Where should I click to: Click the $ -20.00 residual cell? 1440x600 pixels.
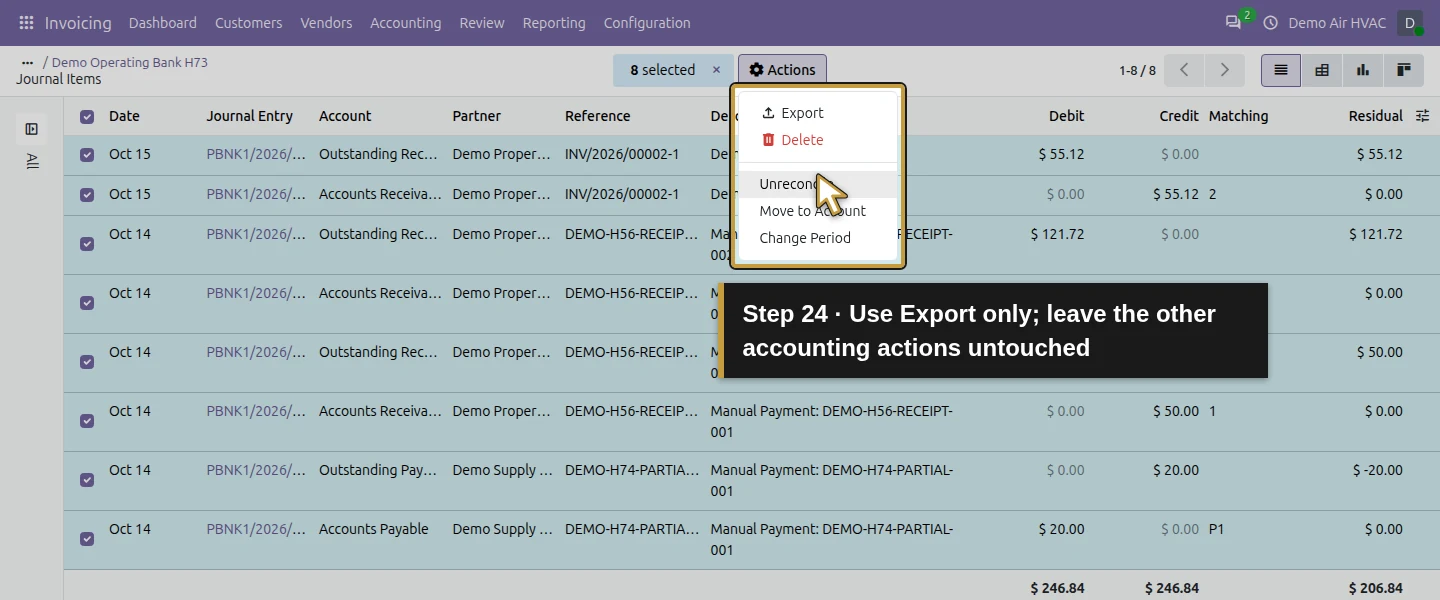point(1377,470)
